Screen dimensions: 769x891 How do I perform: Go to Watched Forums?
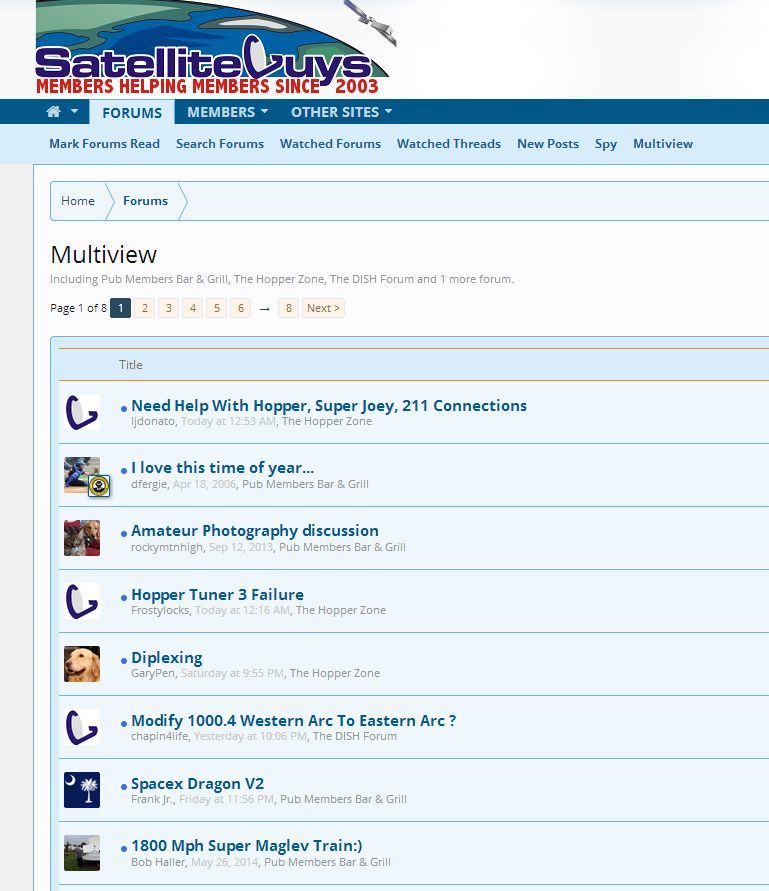pyautogui.click(x=330, y=144)
